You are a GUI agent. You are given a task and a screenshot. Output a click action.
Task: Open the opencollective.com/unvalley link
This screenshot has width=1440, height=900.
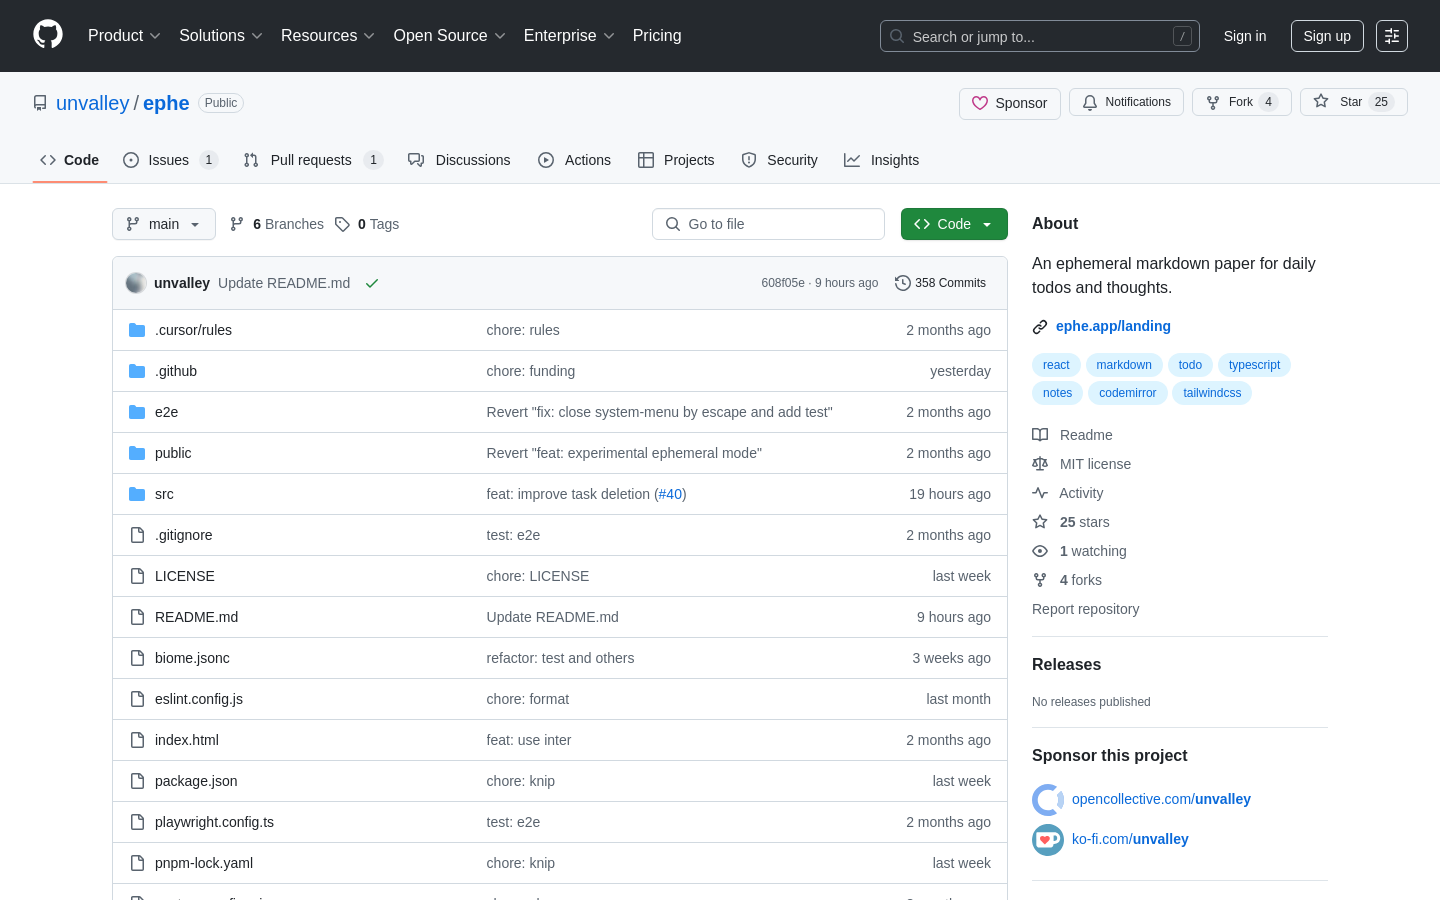[x=1161, y=799]
